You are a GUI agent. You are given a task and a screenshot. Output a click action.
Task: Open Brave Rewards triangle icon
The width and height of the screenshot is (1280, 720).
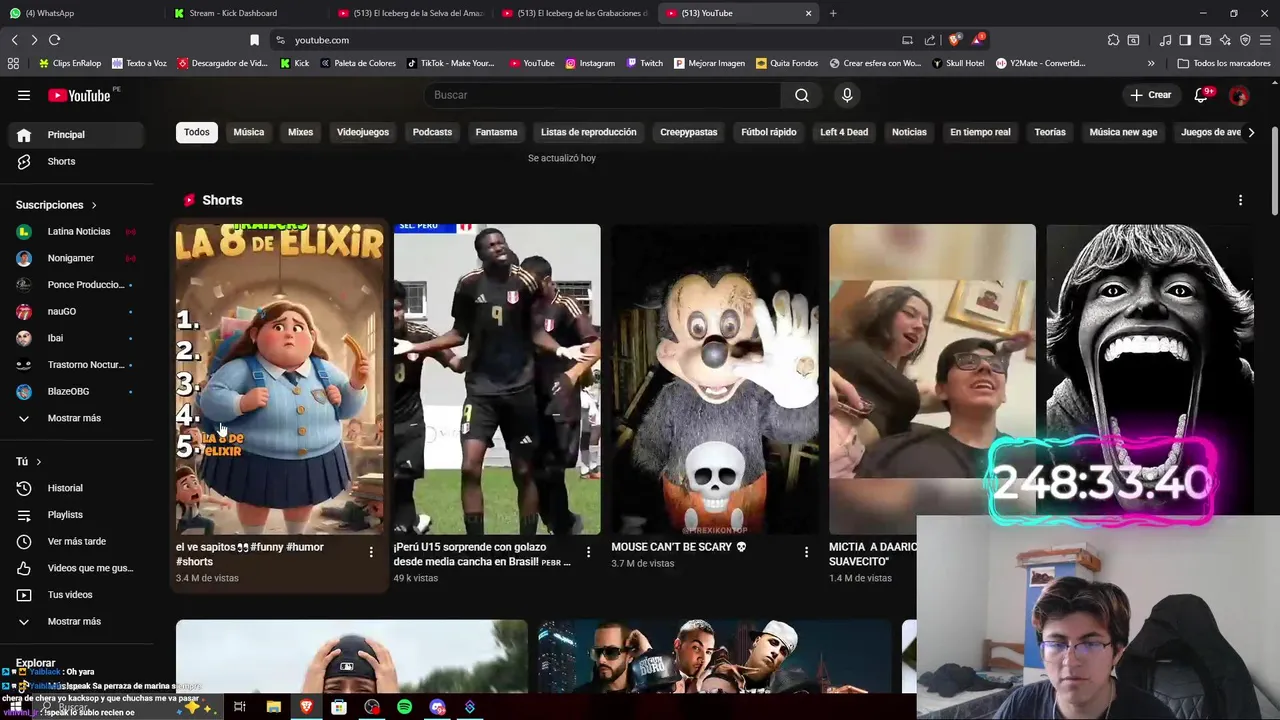pyautogui.click(x=978, y=40)
